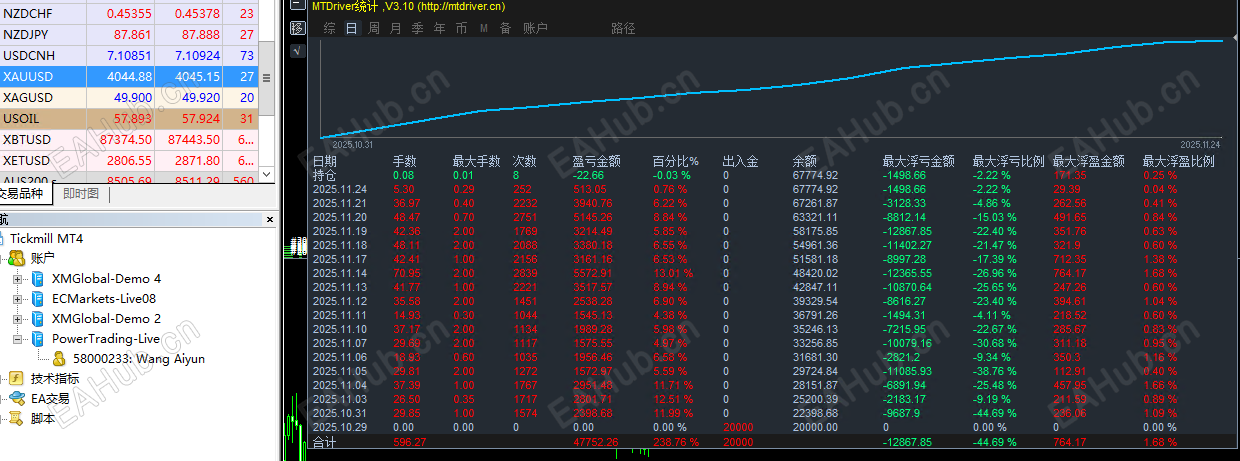The image size is (1240, 461).
Task: Switch to the 周 weekly tab
Action: click(x=373, y=28)
